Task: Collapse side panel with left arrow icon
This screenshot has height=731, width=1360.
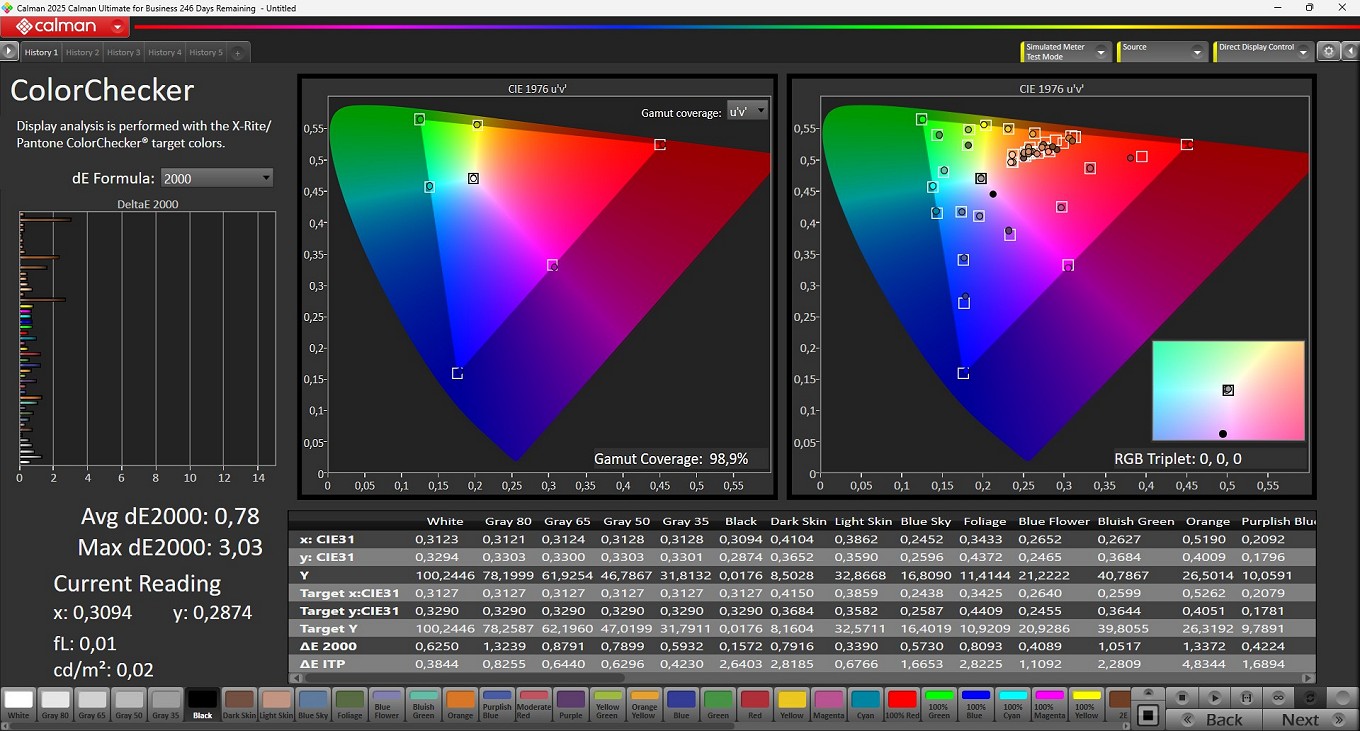Action: (x=1349, y=51)
